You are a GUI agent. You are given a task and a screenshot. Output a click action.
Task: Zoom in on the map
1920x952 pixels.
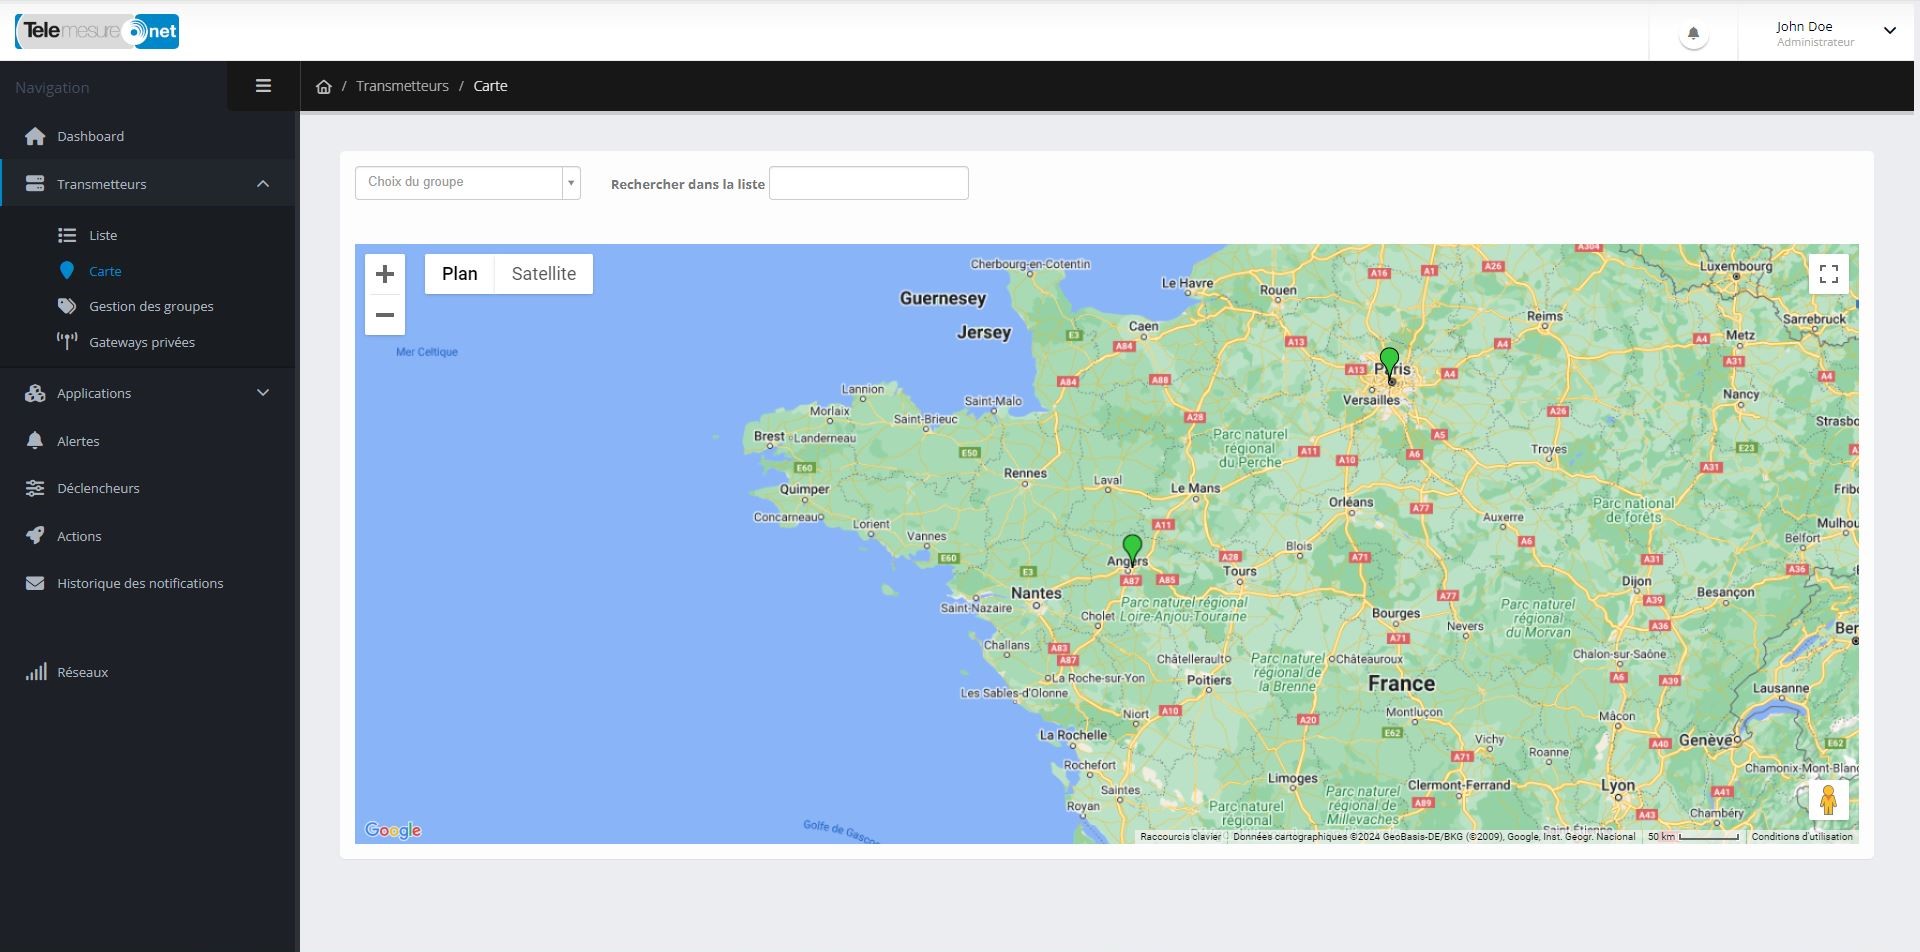(385, 274)
